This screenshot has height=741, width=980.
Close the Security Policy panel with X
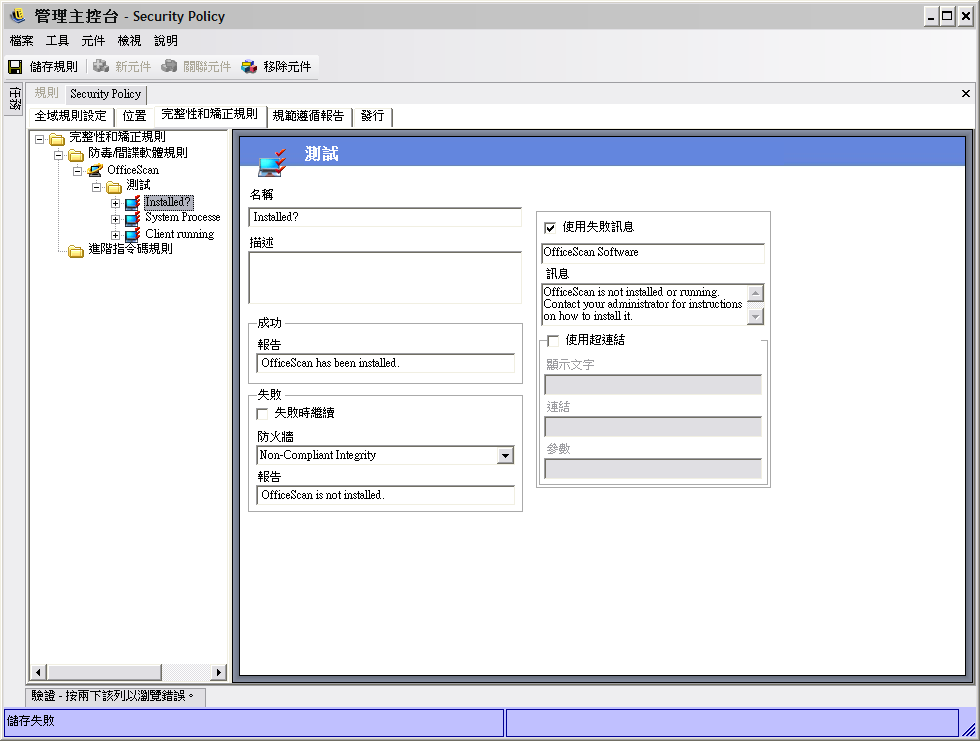966,94
